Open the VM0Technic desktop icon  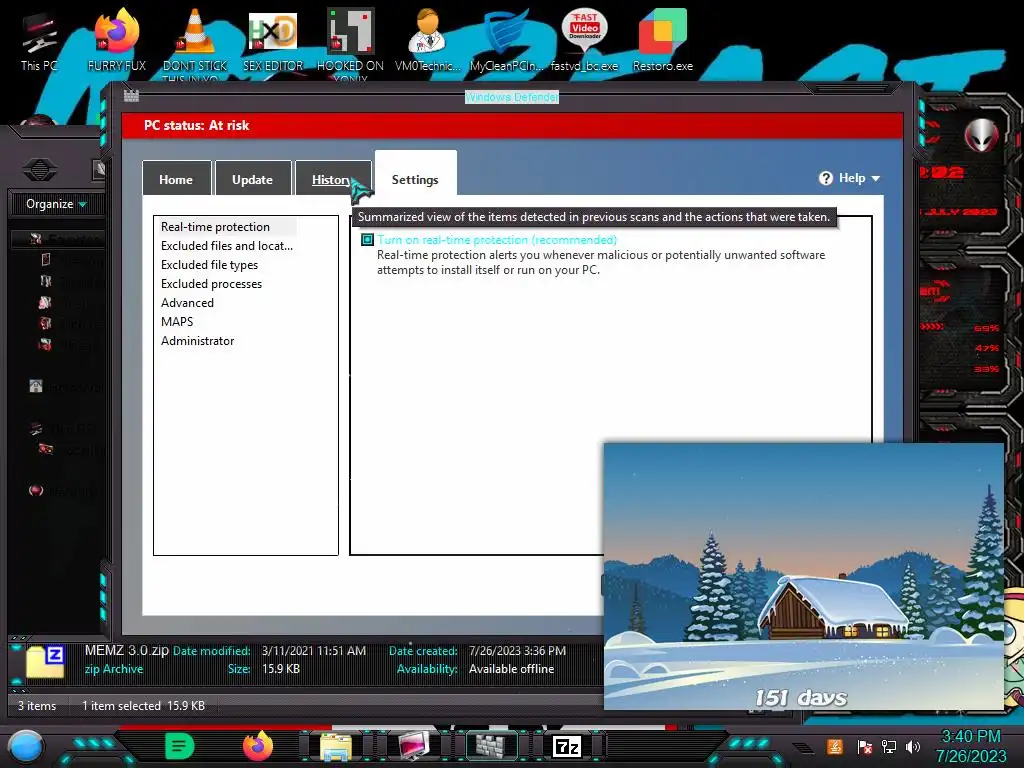(x=428, y=40)
